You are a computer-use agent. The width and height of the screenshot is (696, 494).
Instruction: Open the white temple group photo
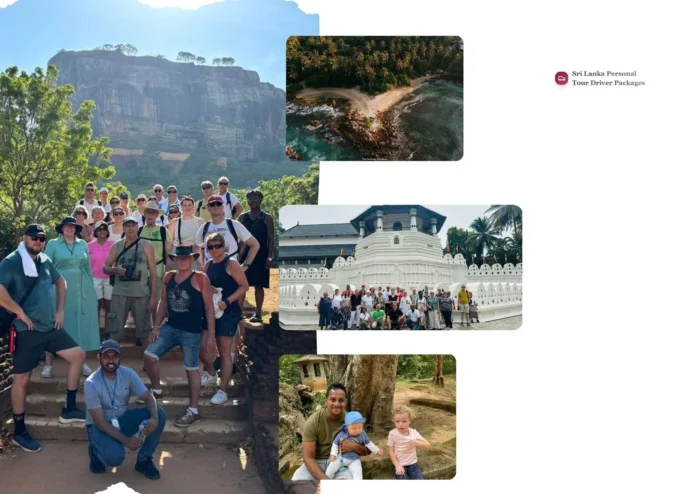point(400,267)
